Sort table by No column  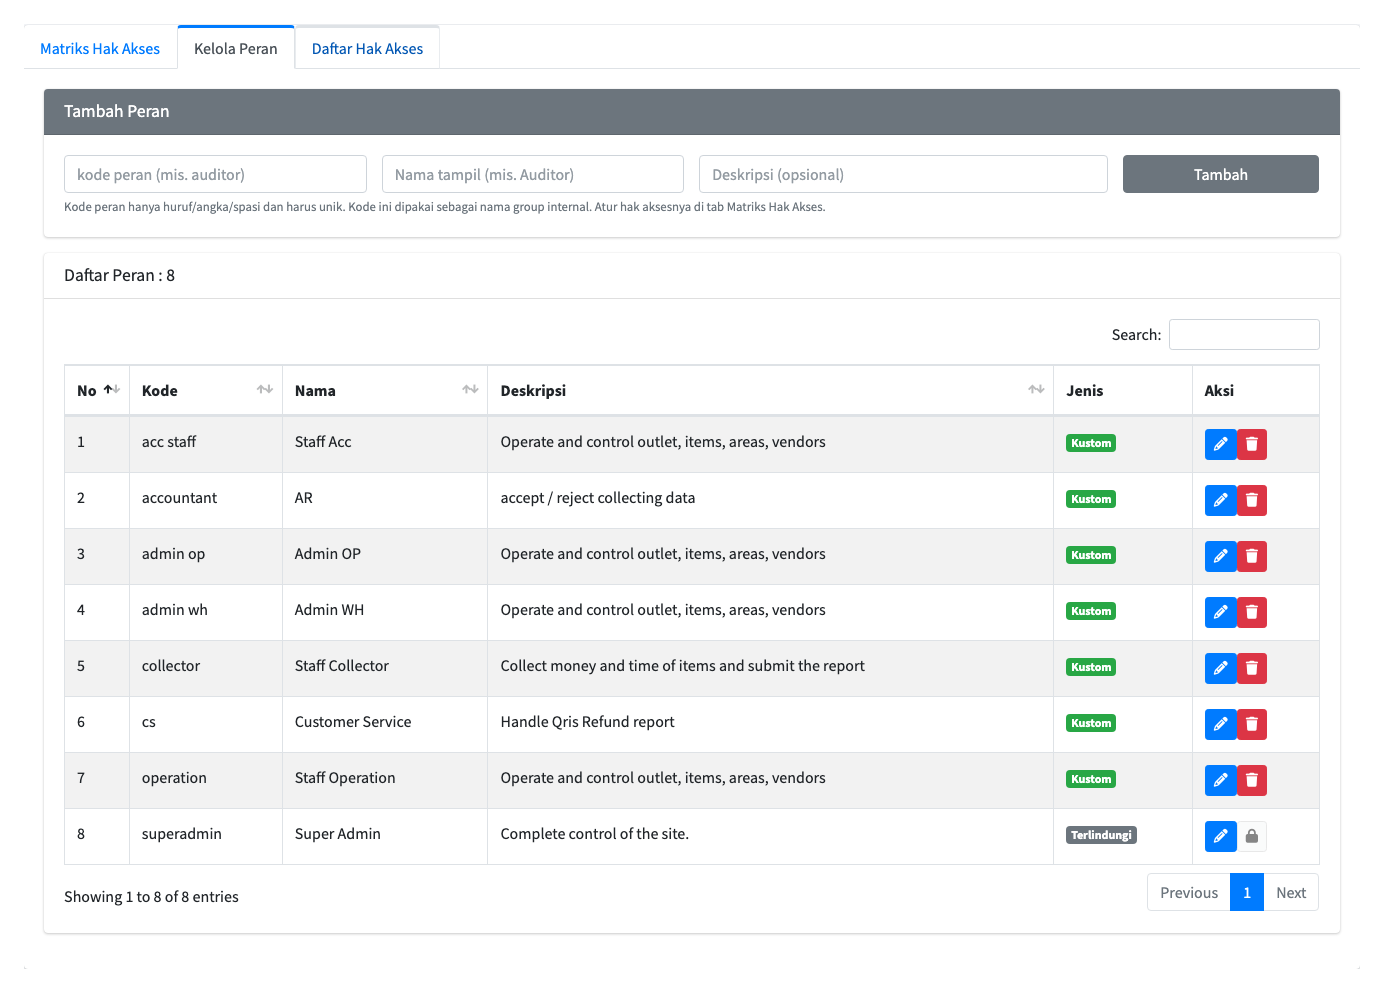tap(97, 391)
